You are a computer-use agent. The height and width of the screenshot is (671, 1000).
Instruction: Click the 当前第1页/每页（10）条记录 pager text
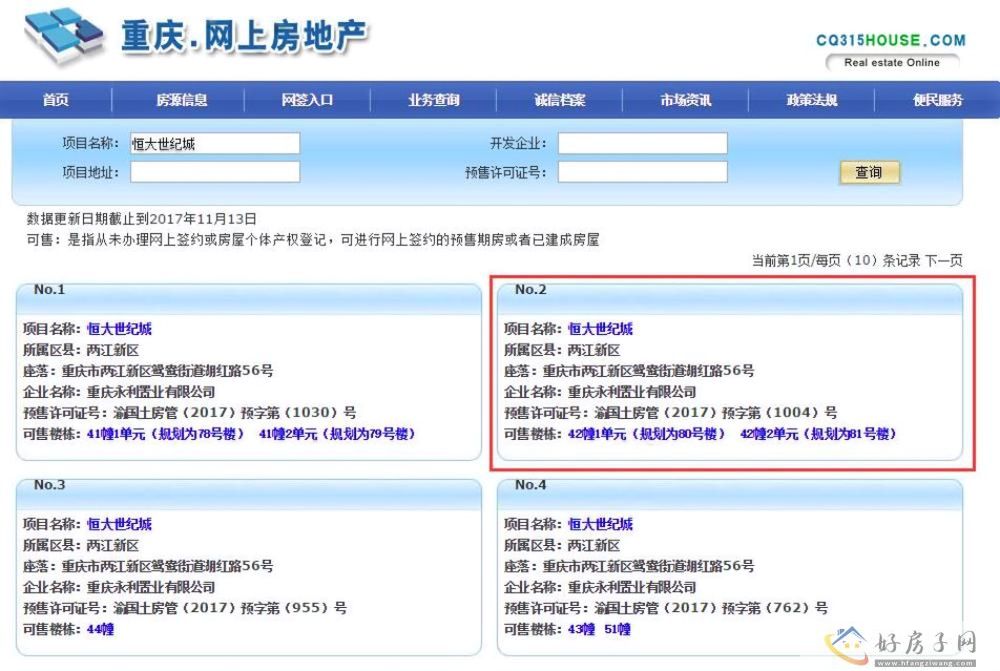pyautogui.click(x=836, y=260)
